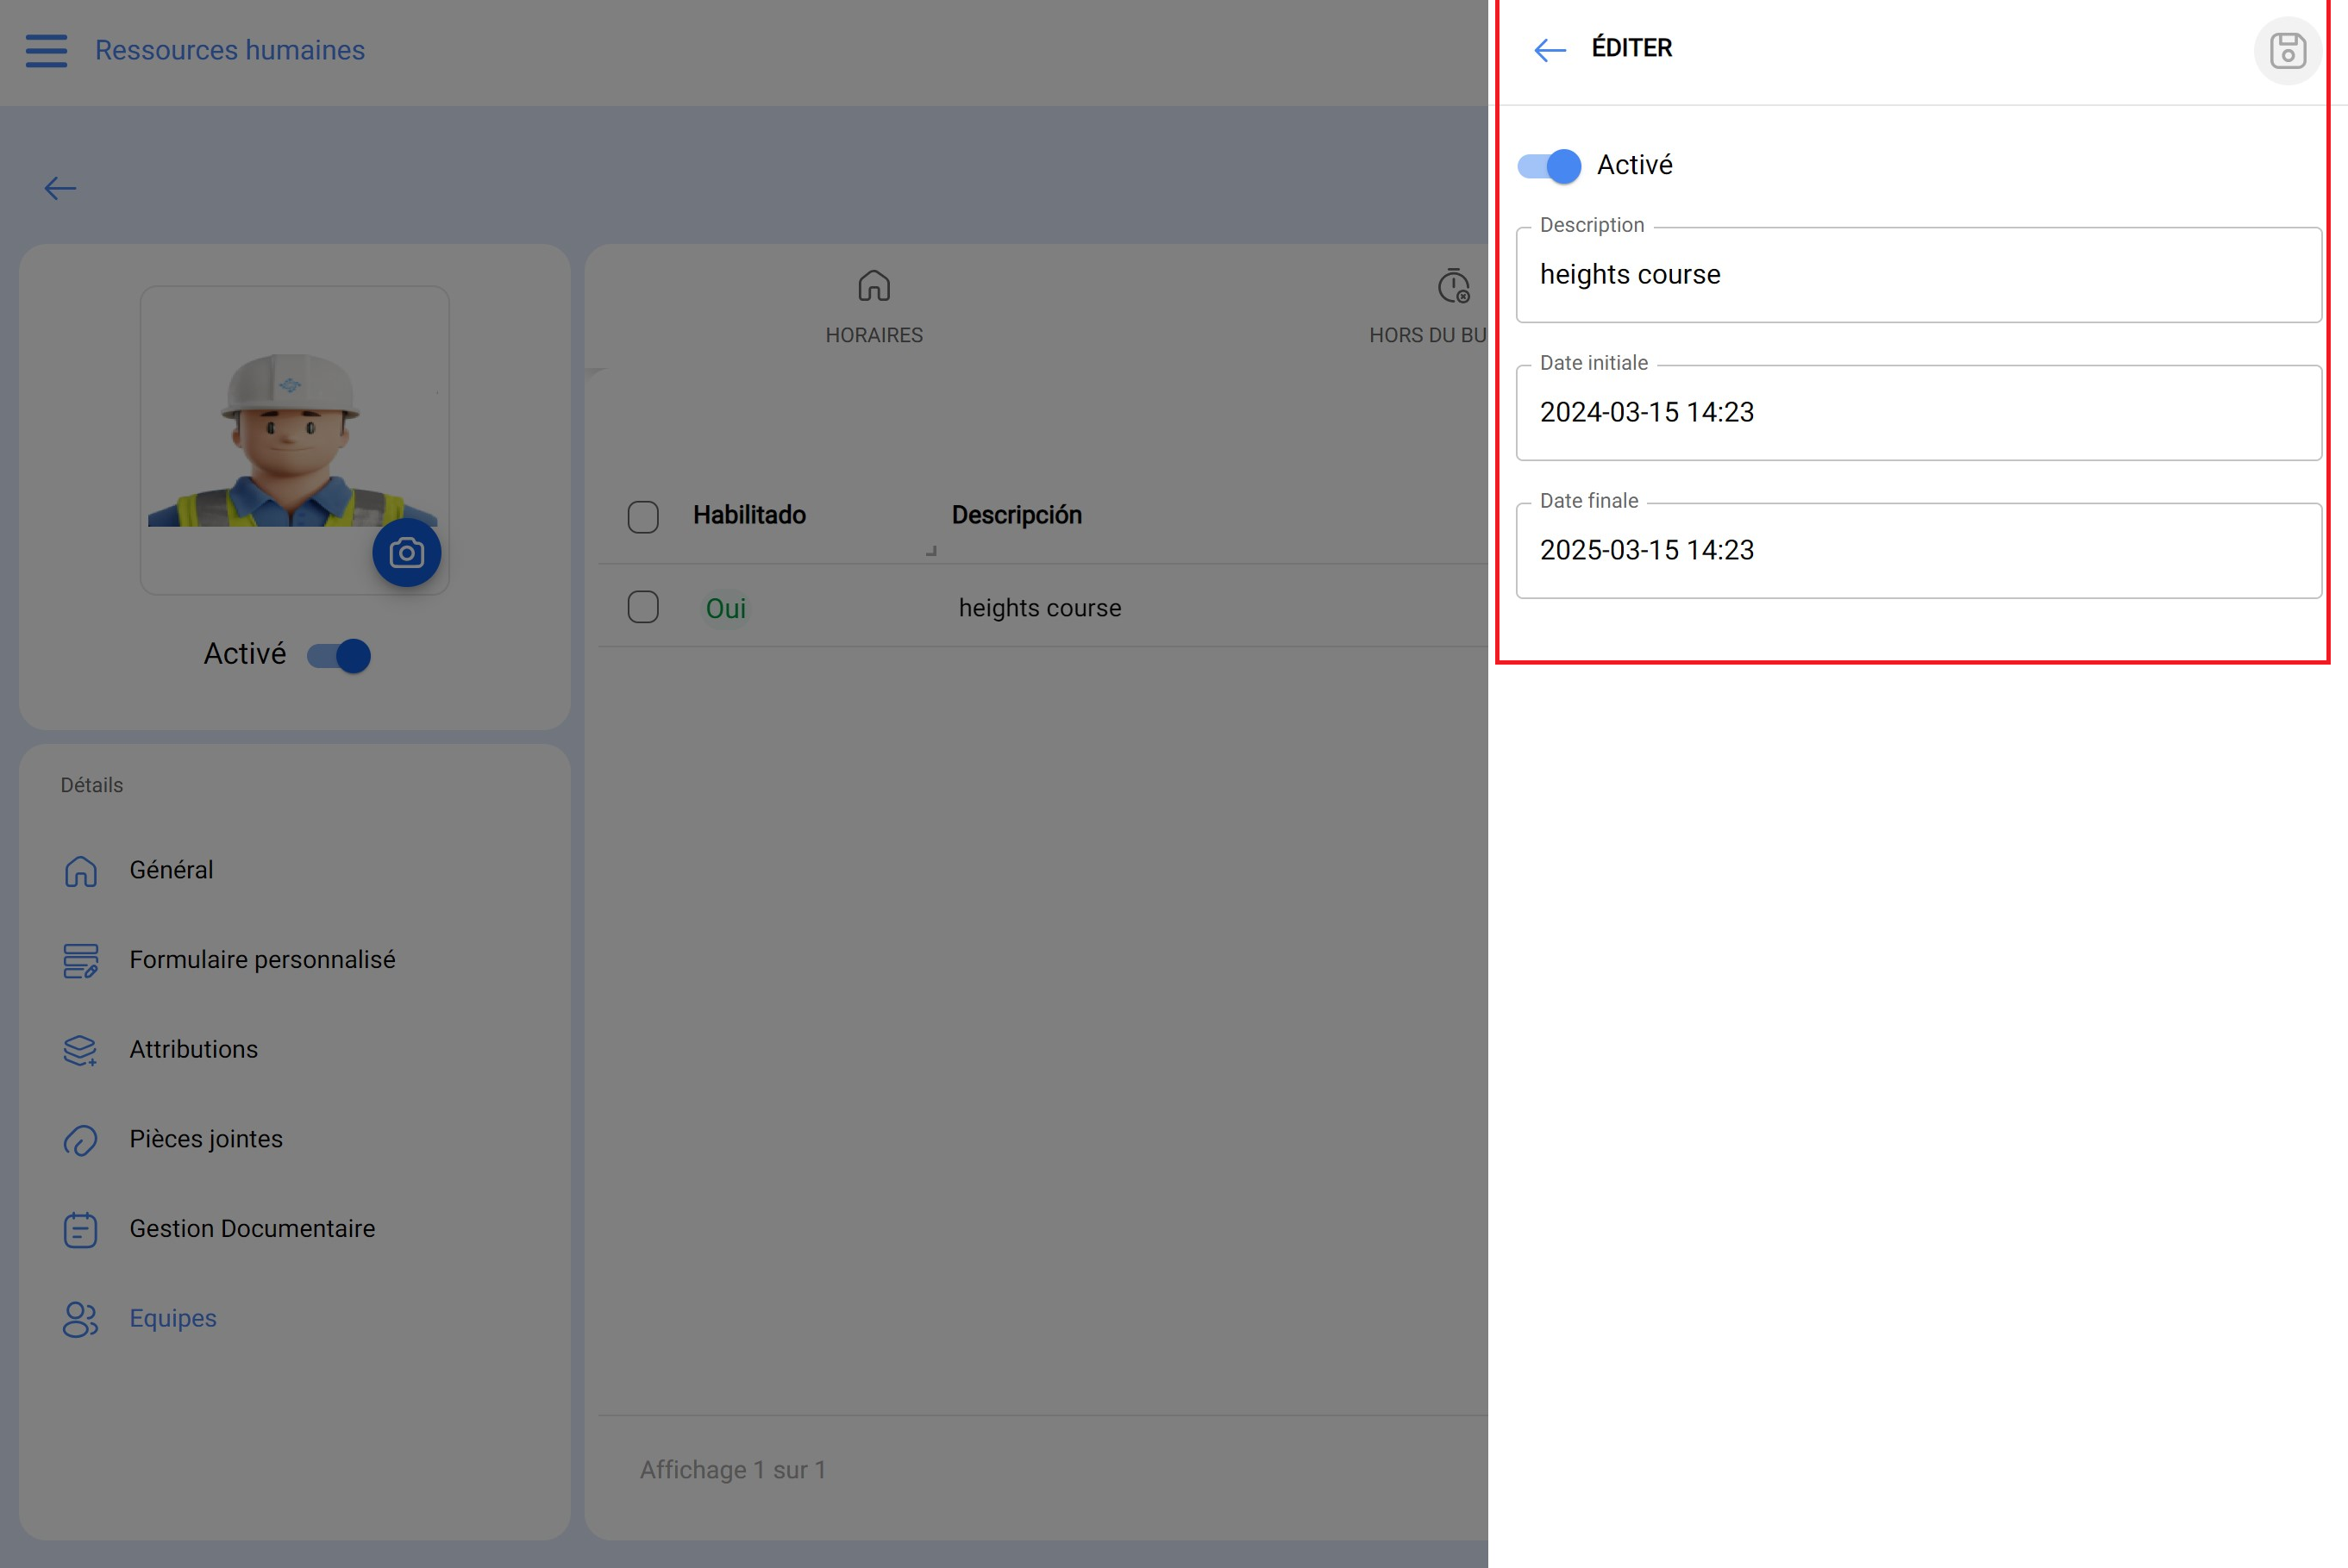
Task: Open the Equipes link
Action: (172, 1318)
